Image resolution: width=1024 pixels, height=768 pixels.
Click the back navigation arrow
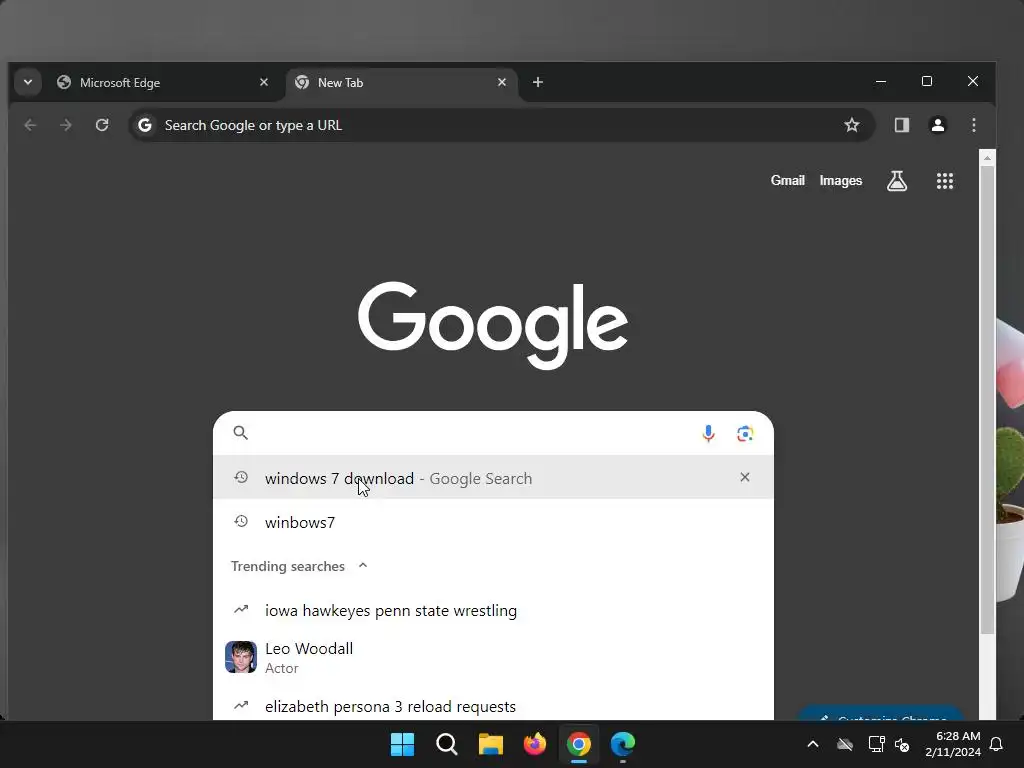tap(30, 125)
